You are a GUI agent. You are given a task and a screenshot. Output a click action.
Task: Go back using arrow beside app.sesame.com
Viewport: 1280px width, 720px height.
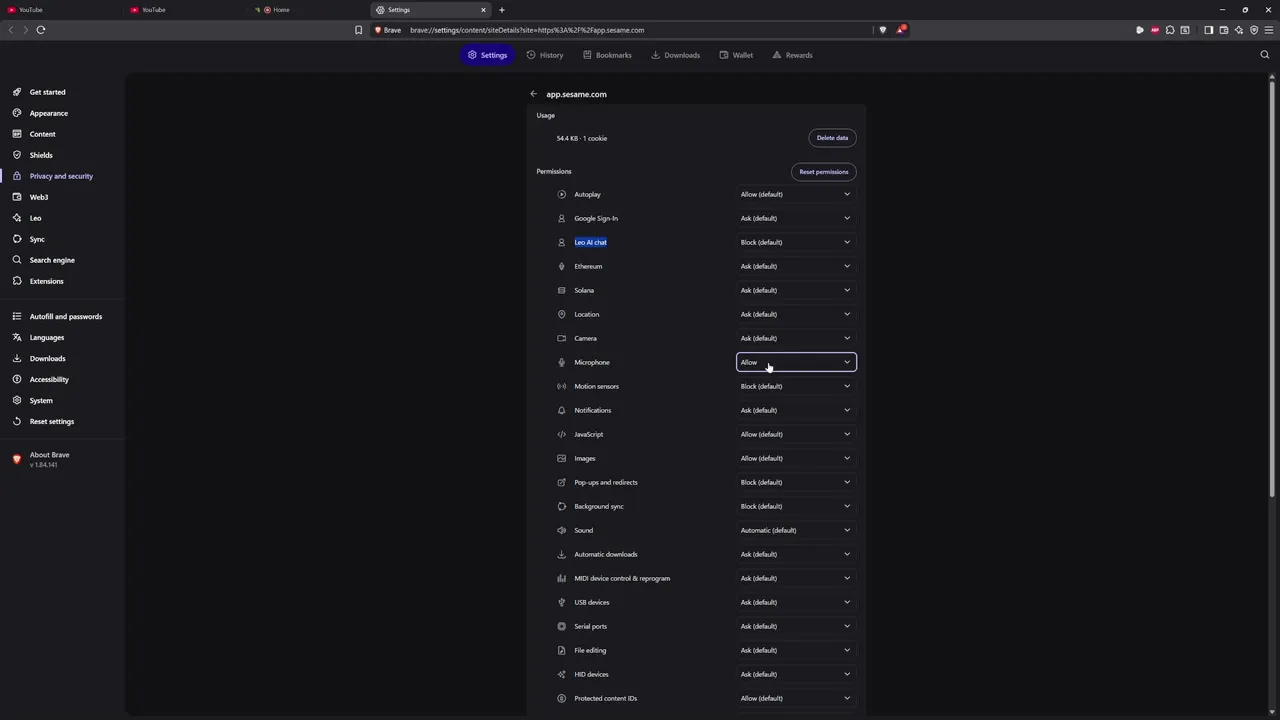tap(534, 94)
